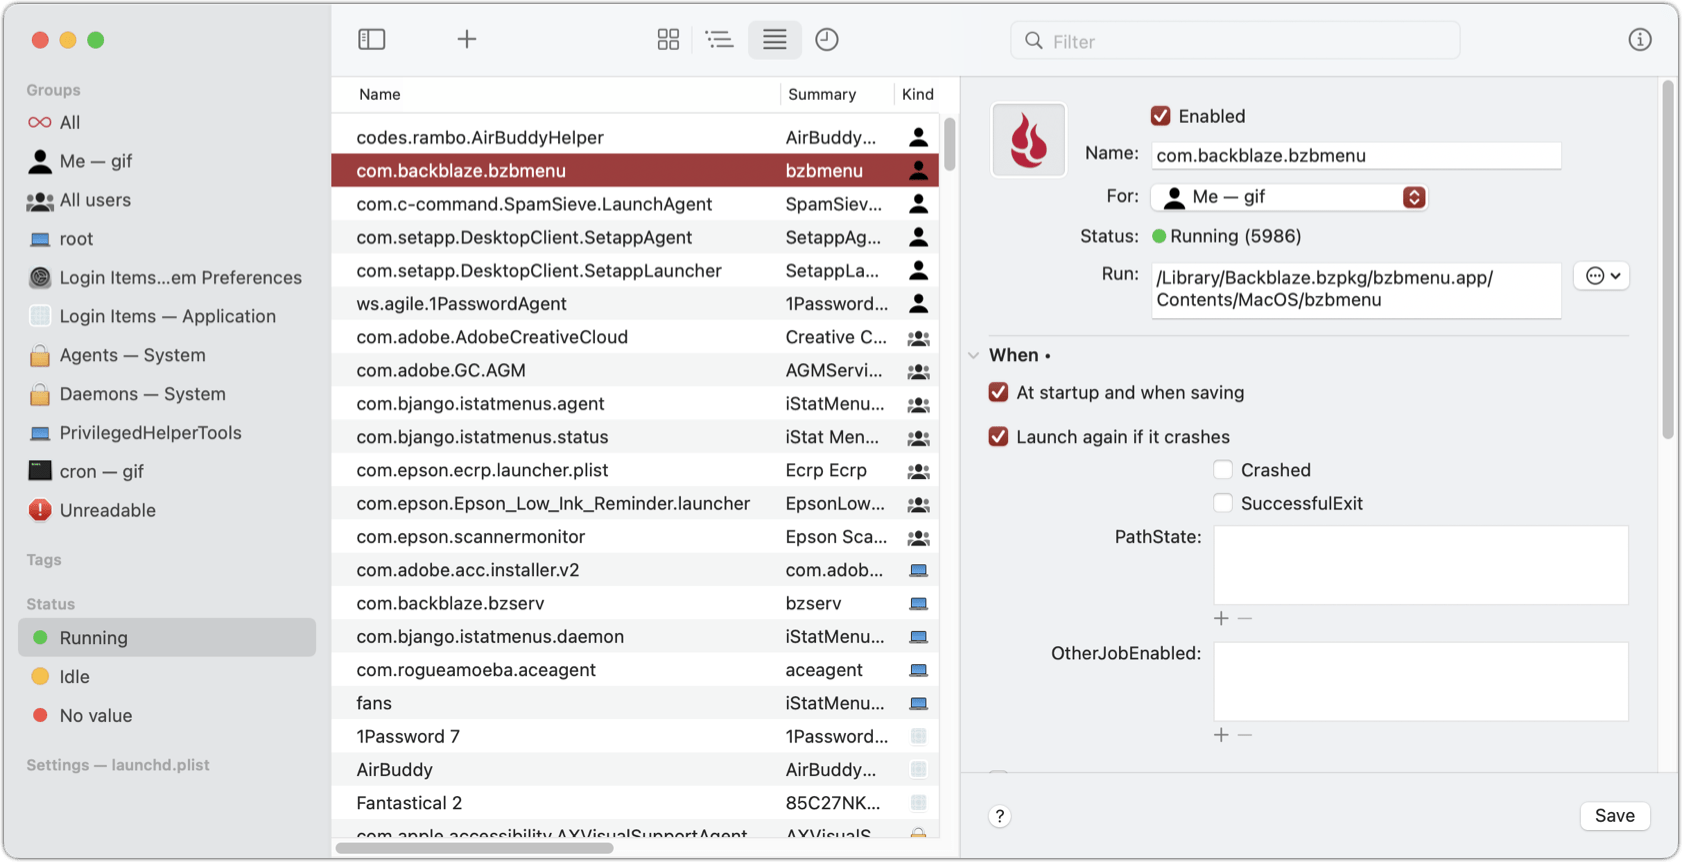Open the Run options ellipsis dropdown
This screenshot has width=1682, height=862.
click(x=1601, y=276)
